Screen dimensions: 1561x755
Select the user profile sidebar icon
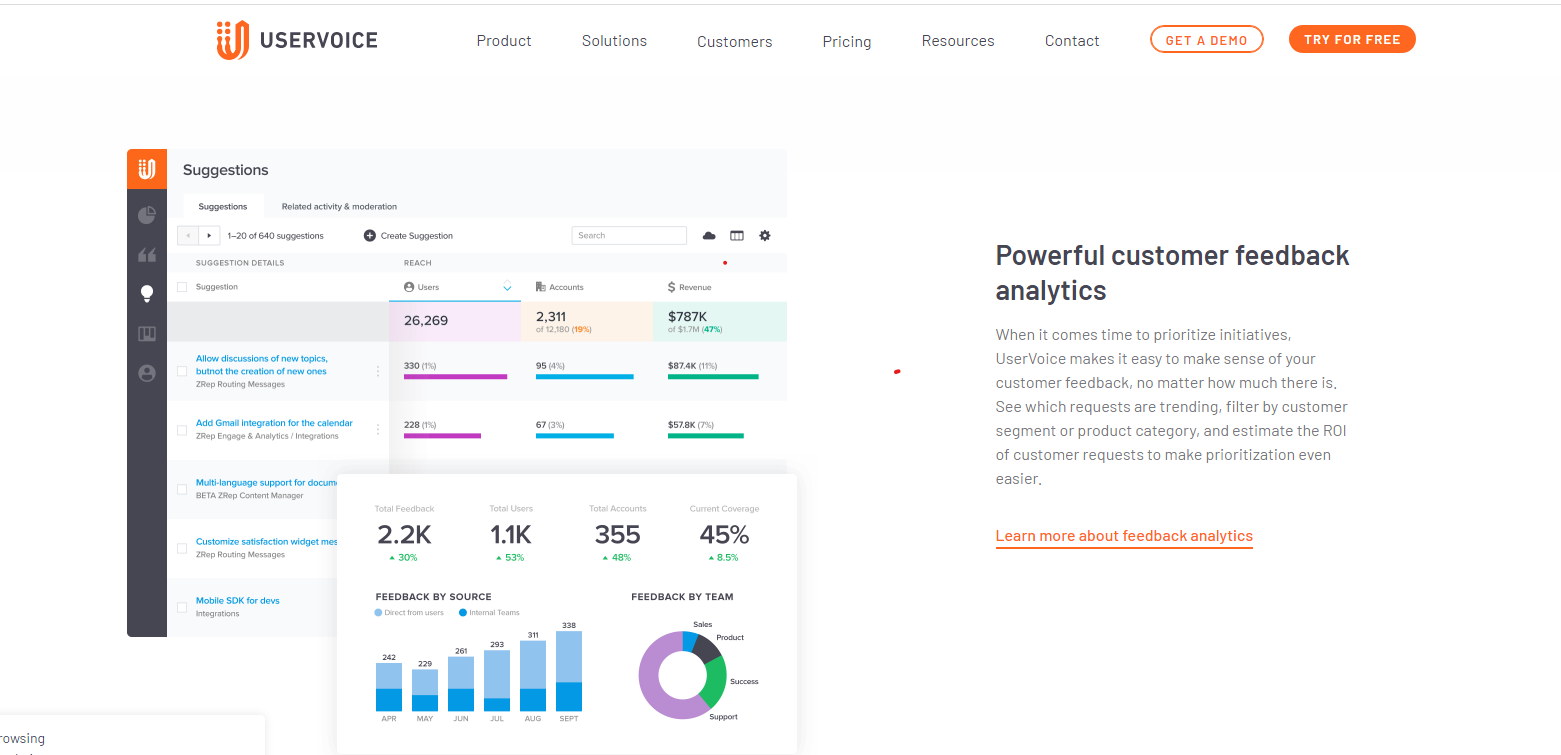click(x=146, y=372)
